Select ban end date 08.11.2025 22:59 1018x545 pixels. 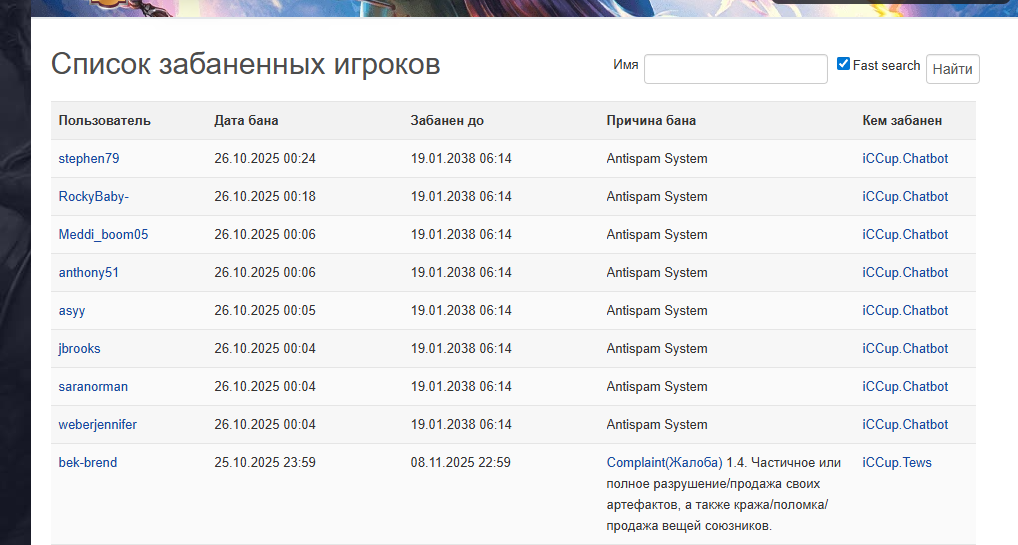coord(460,463)
